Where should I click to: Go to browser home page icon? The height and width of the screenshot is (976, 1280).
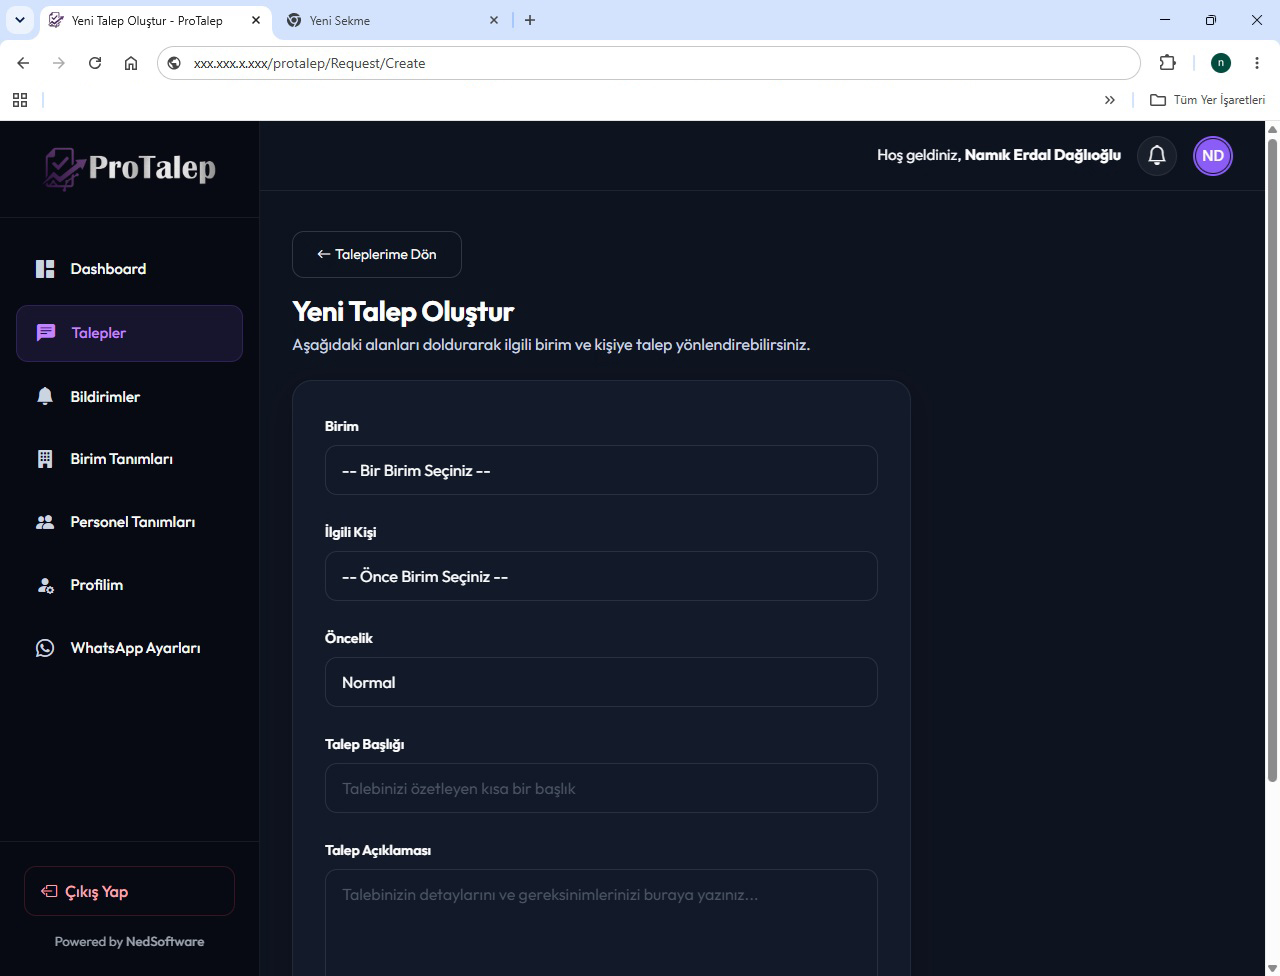131,63
